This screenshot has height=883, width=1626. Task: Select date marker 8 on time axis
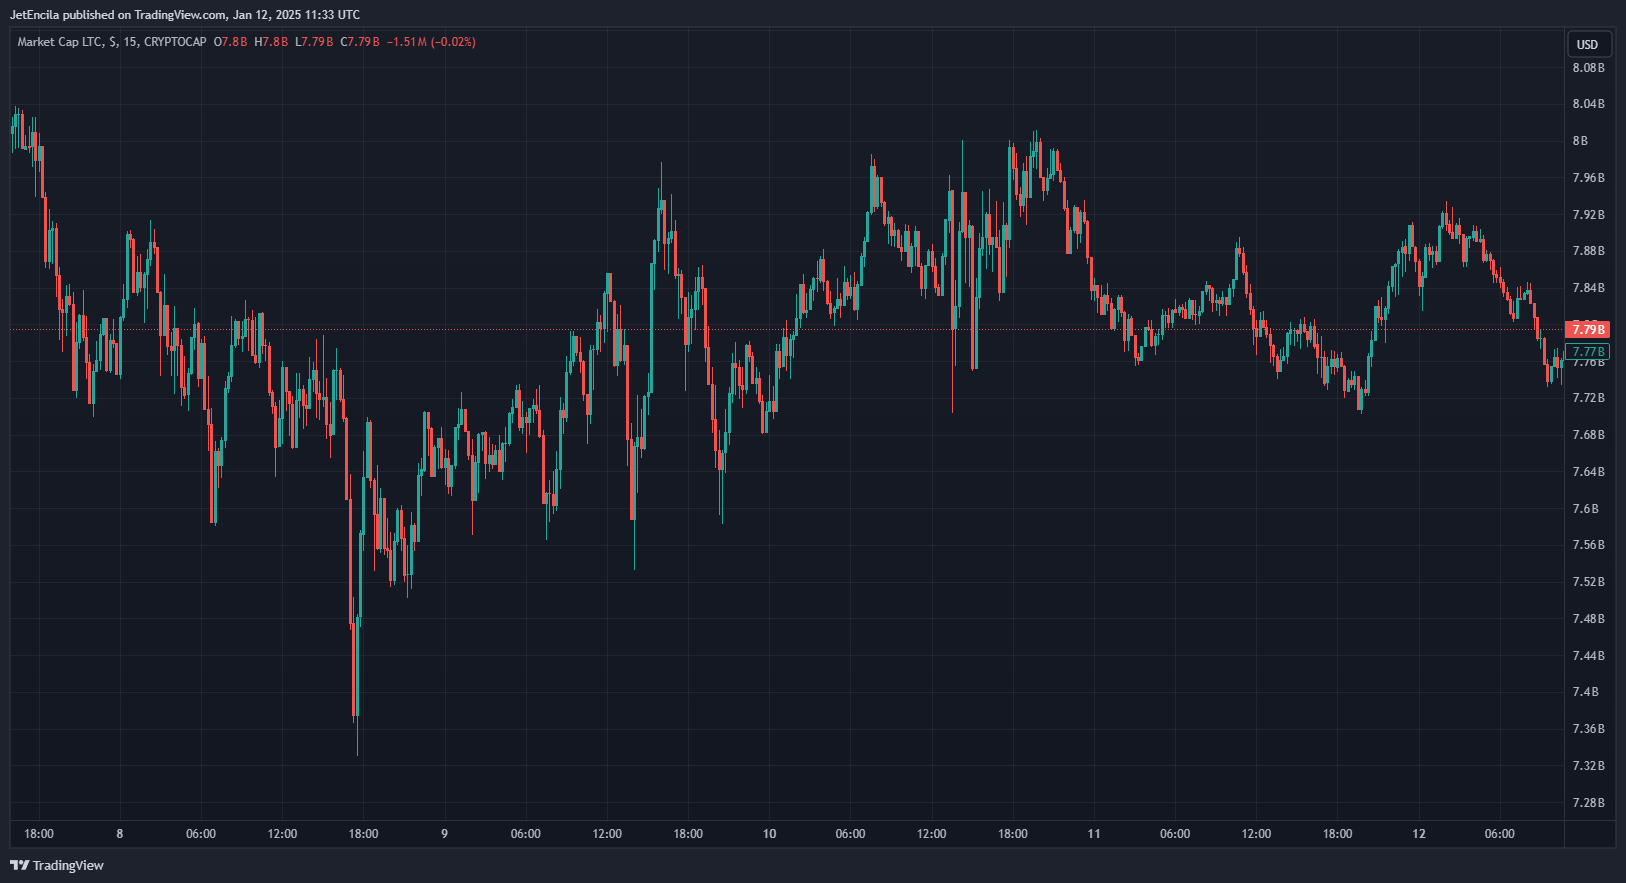[120, 834]
